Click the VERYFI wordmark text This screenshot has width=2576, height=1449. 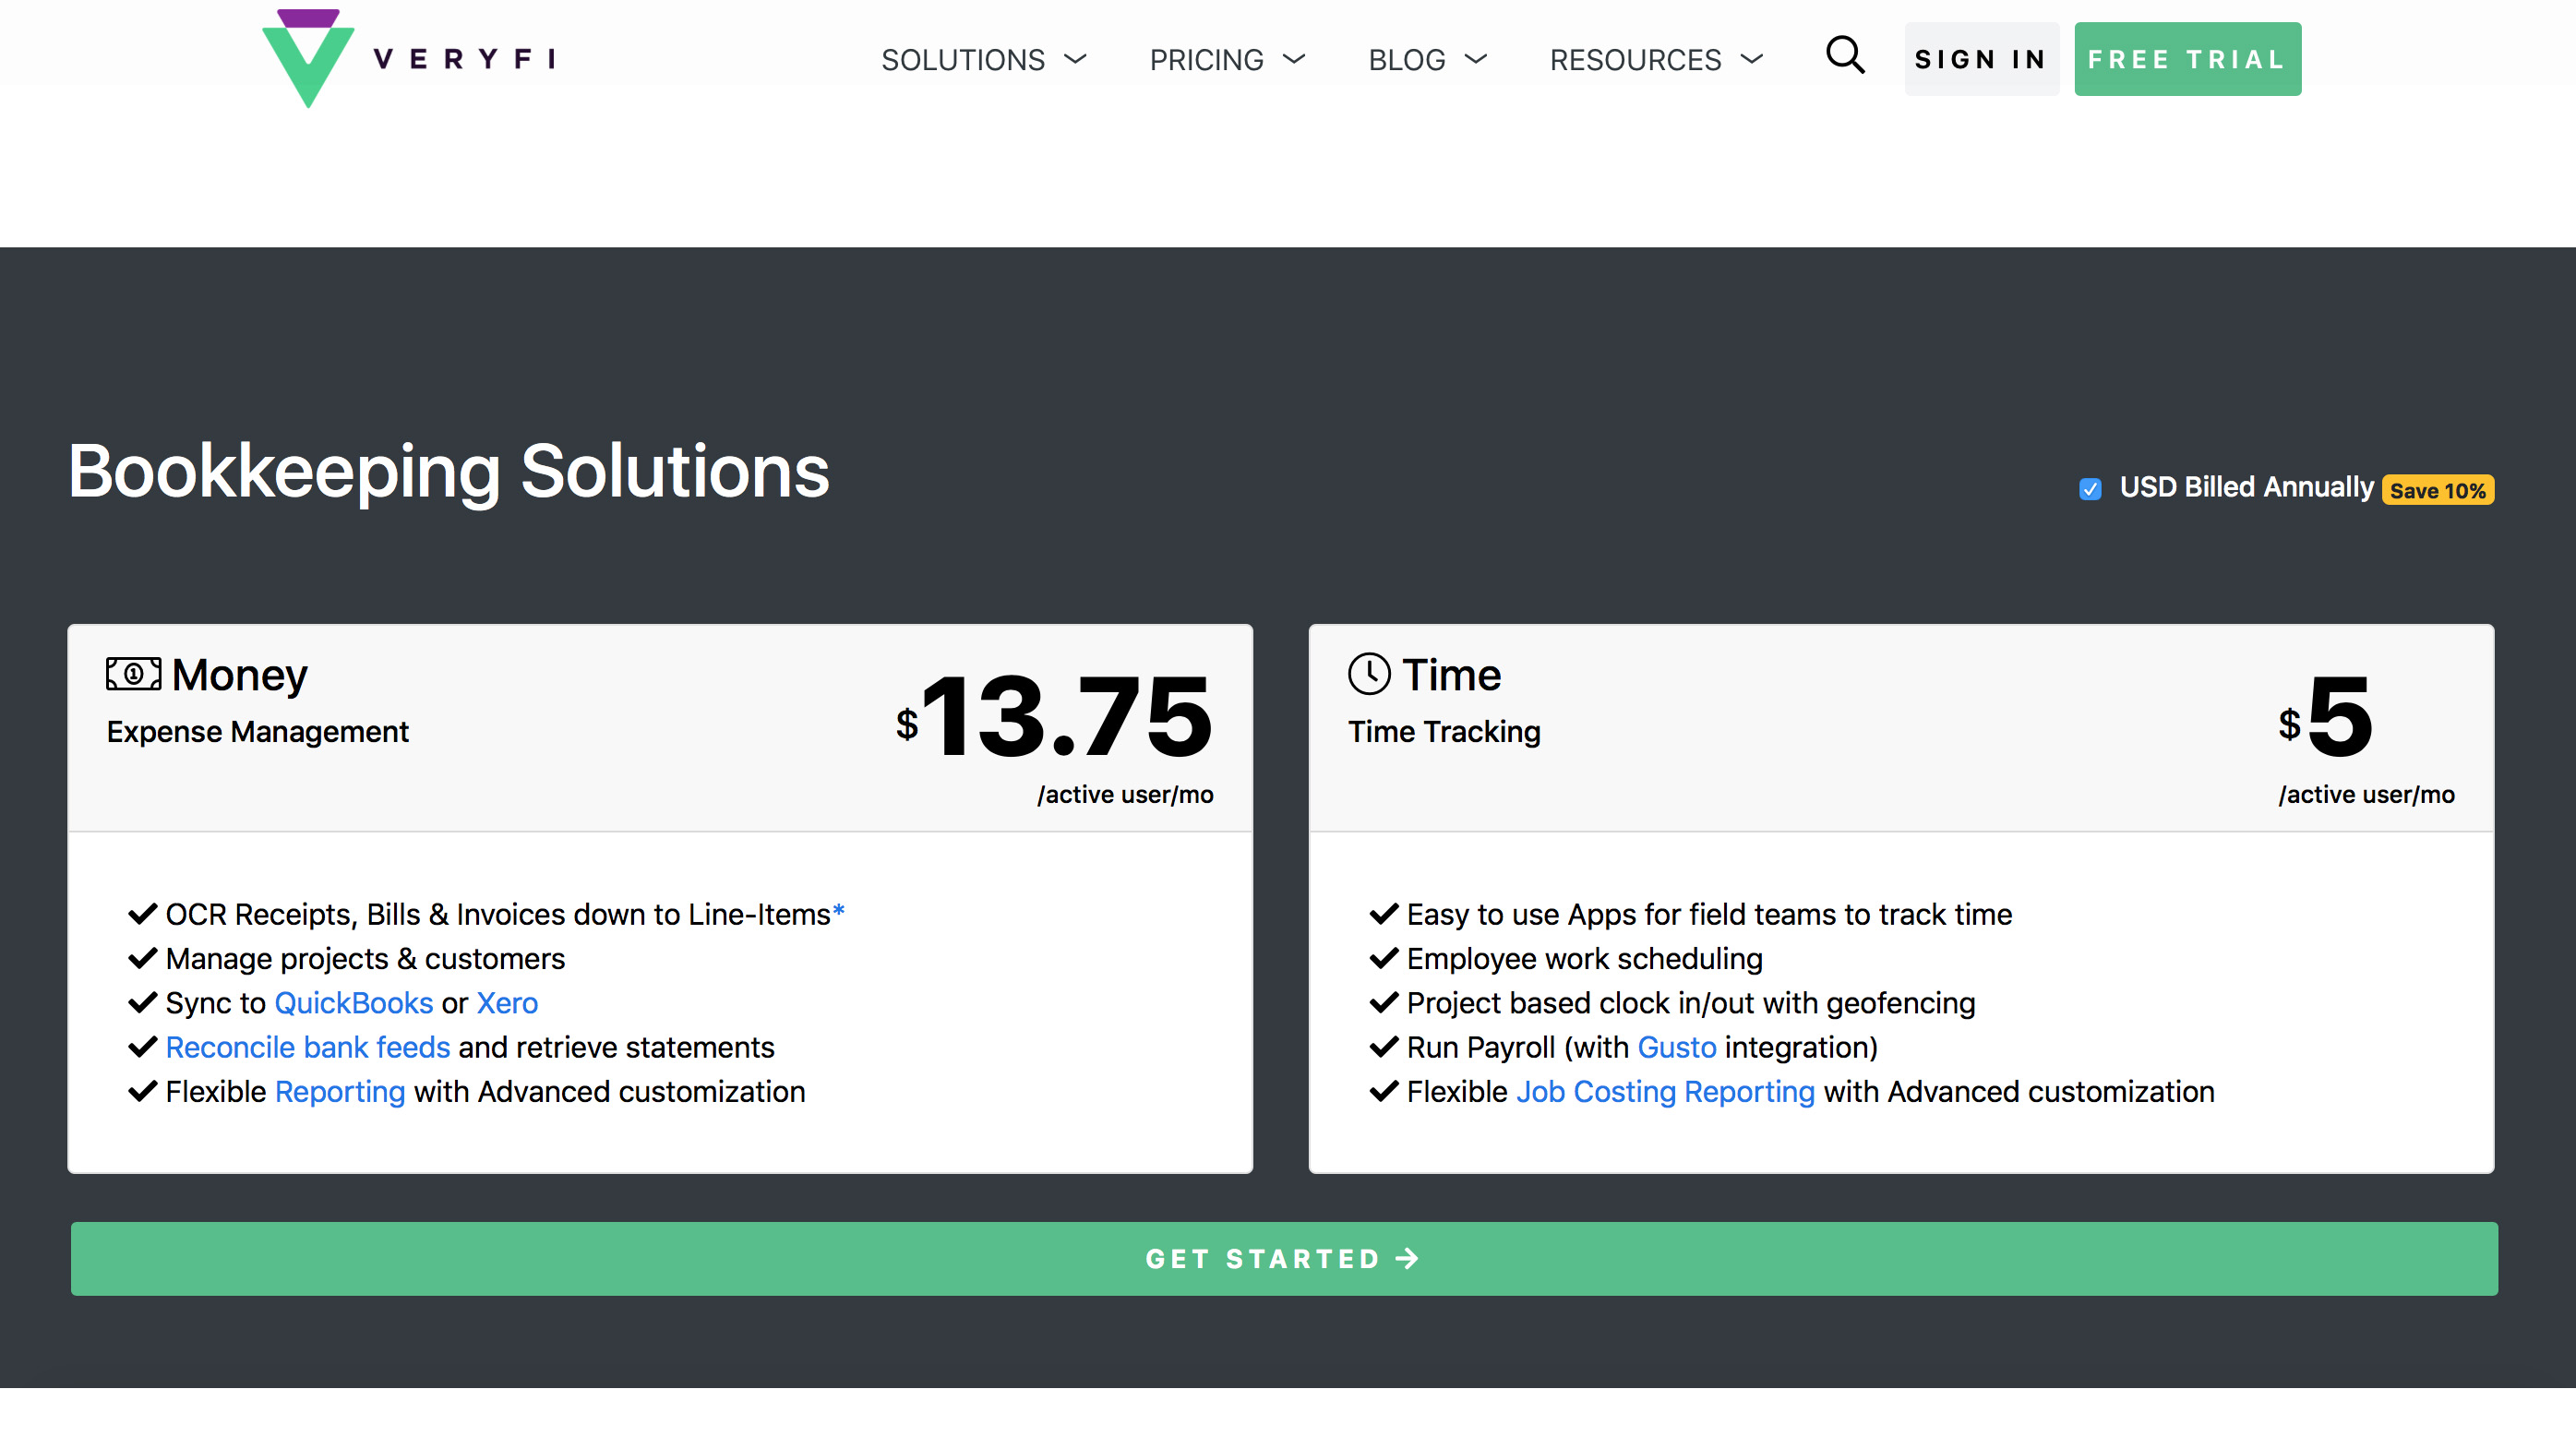click(464, 59)
